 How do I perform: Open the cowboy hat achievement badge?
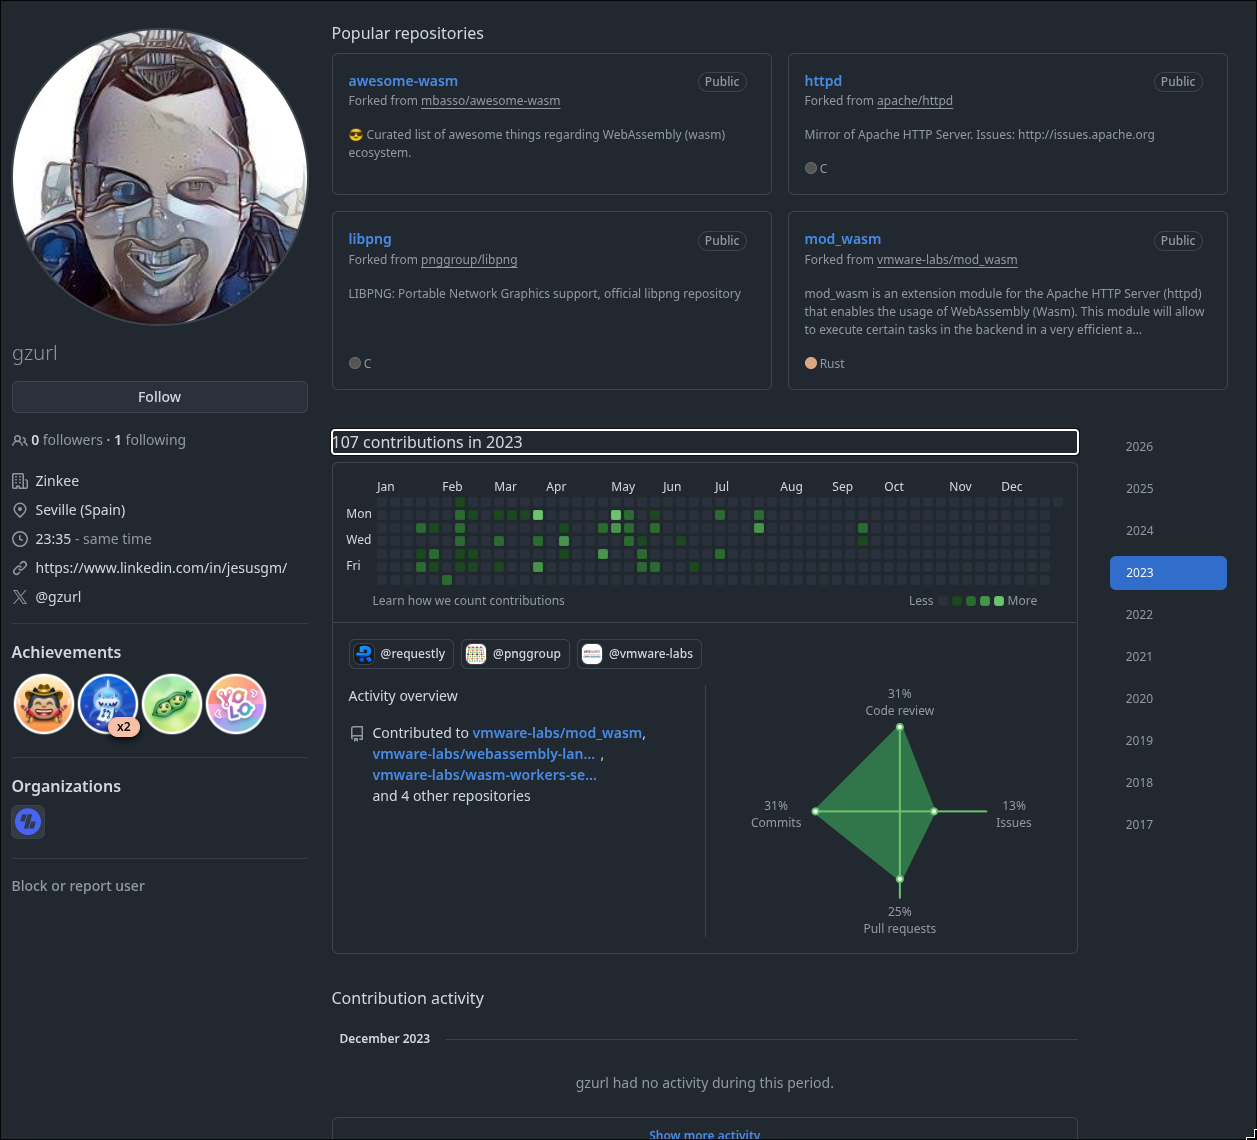44,704
